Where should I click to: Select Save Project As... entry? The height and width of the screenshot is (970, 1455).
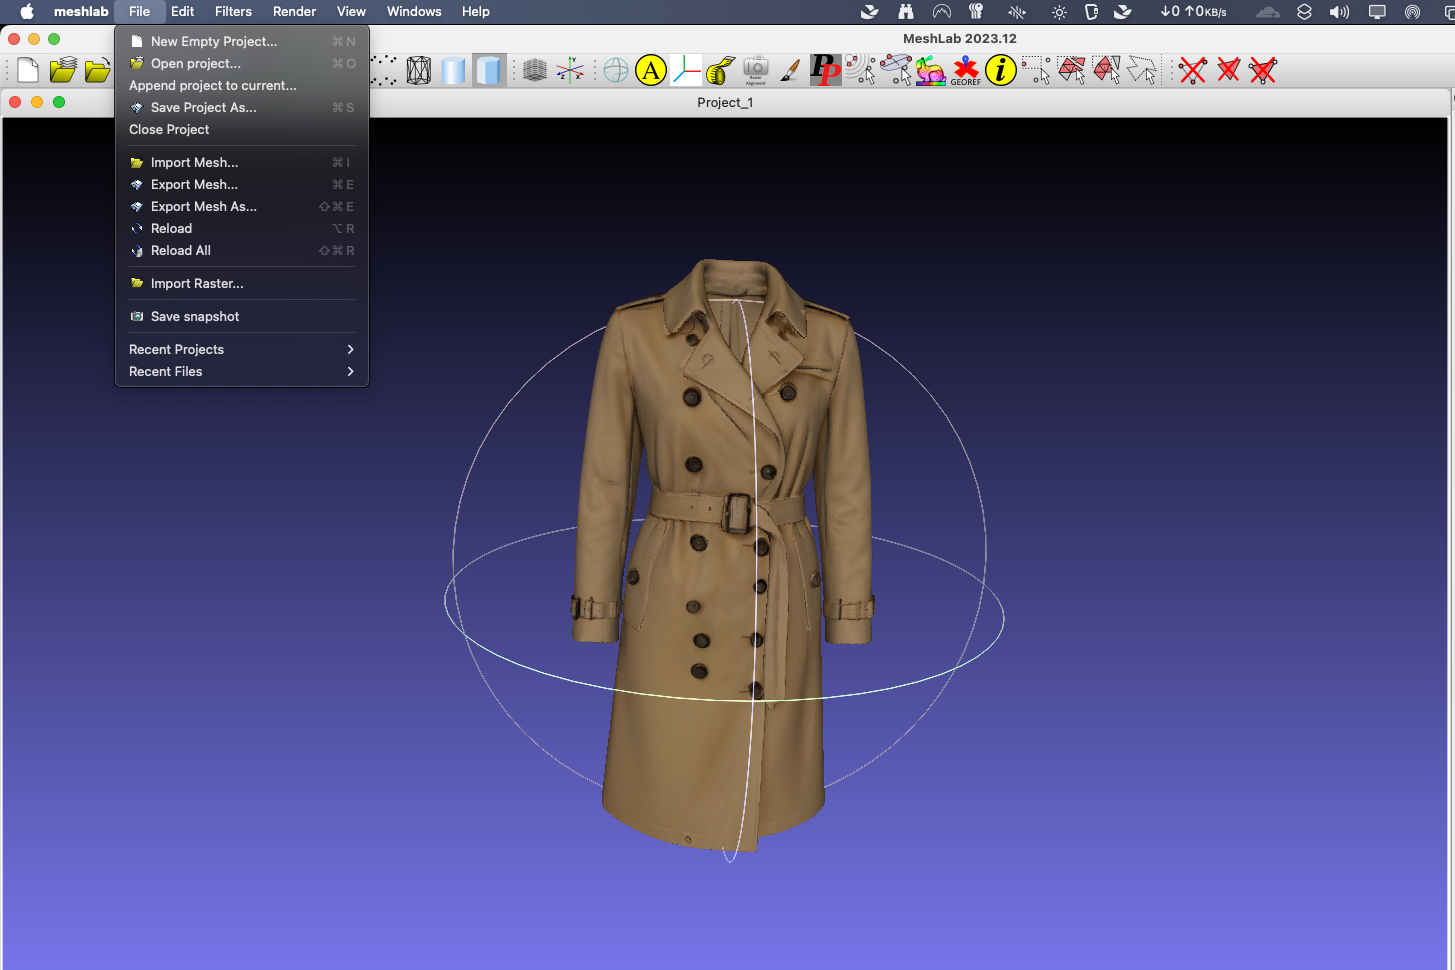(x=242, y=107)
